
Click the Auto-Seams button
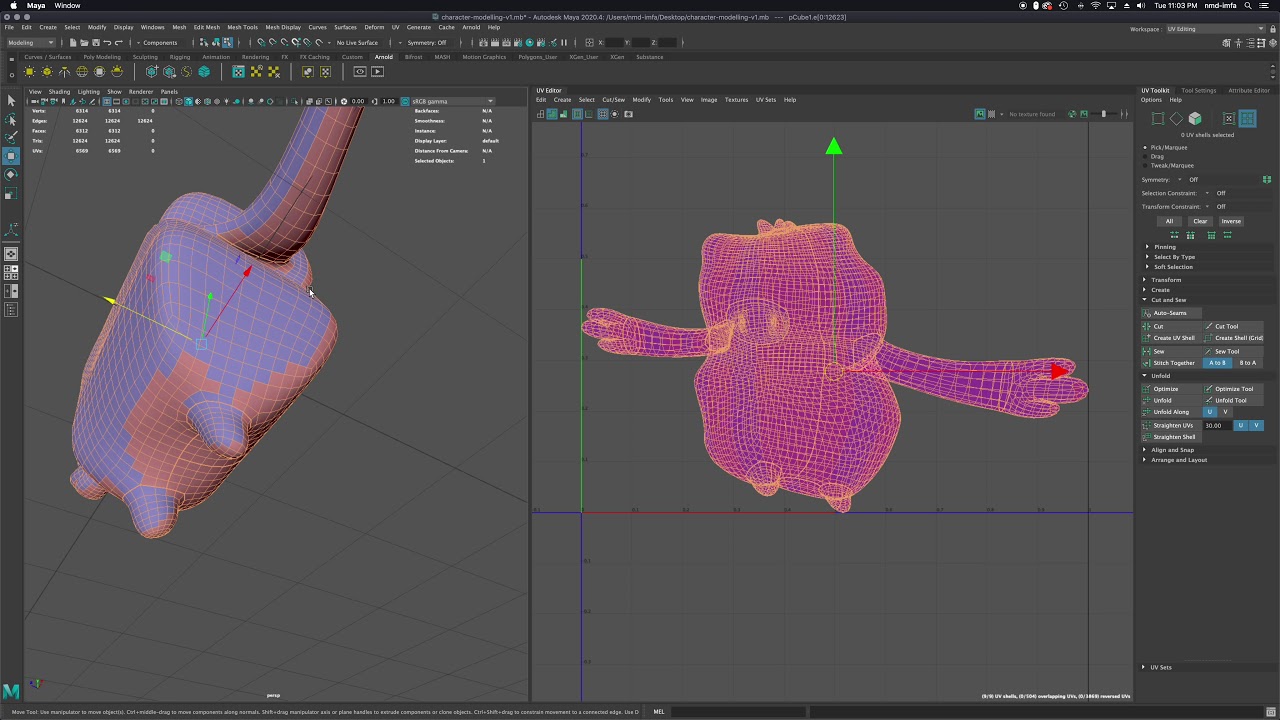click(x=1170, y=313)
